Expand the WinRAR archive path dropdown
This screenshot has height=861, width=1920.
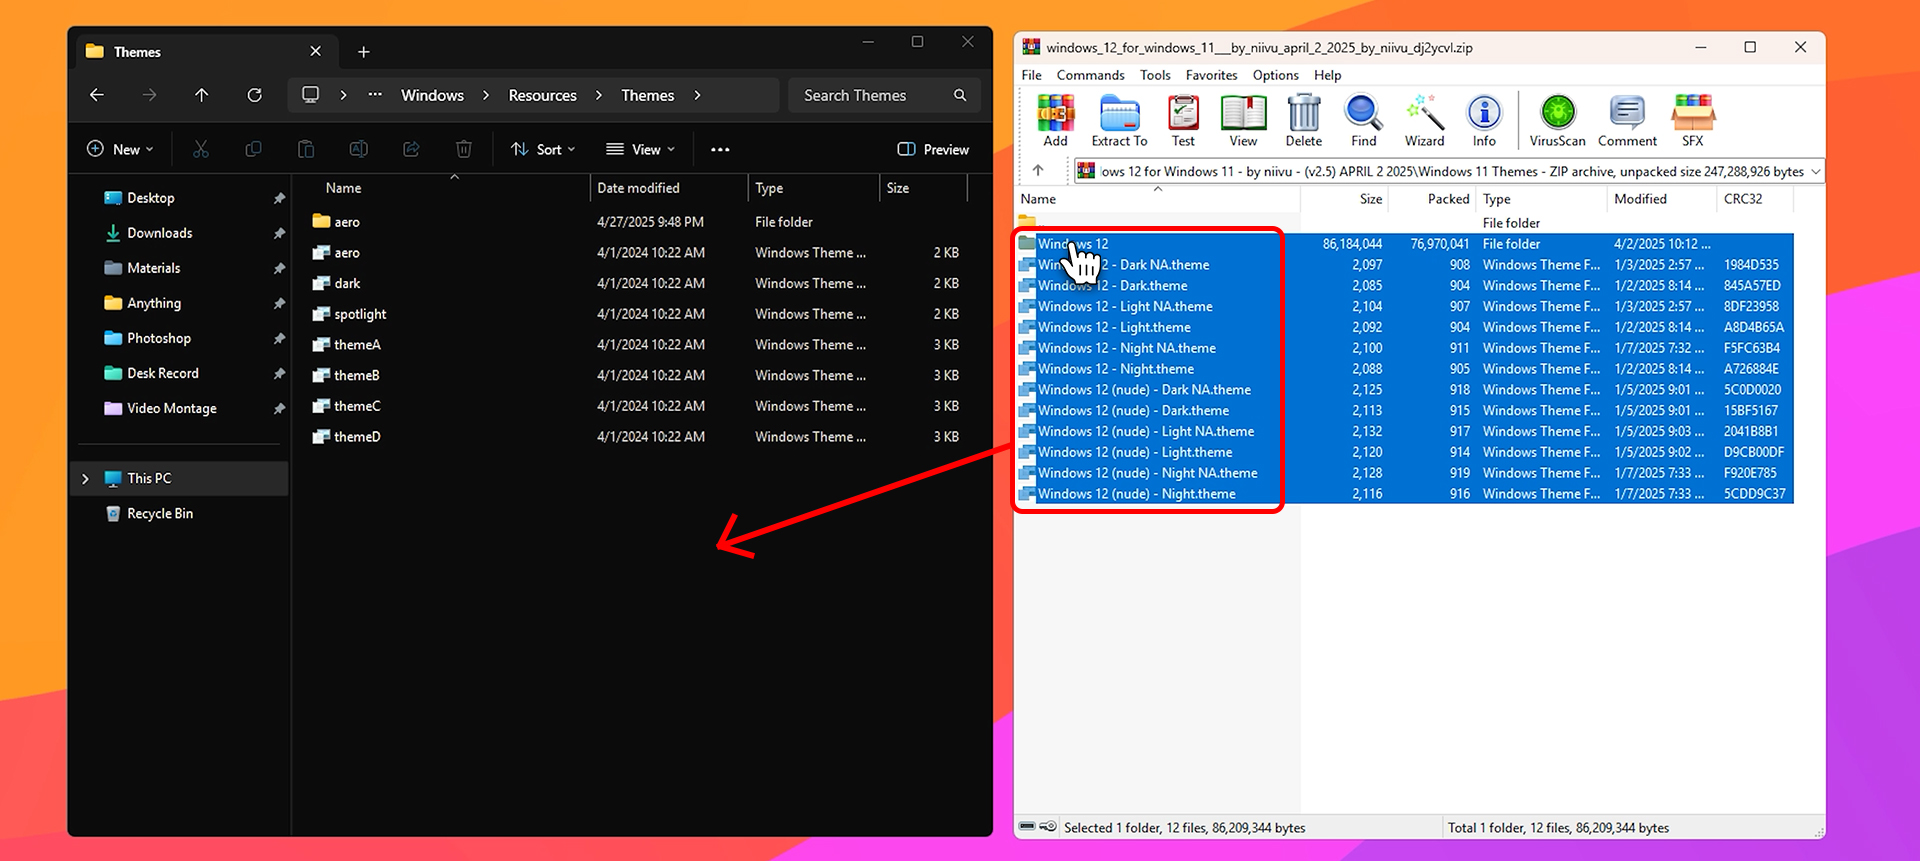tap(1815, 172)
